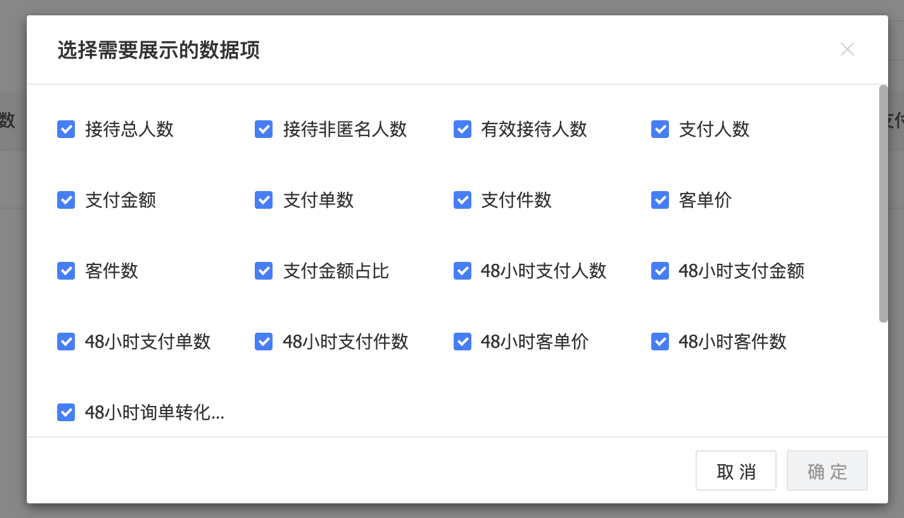Toggle the 有效接待人数 checkbox

(462, 129)
